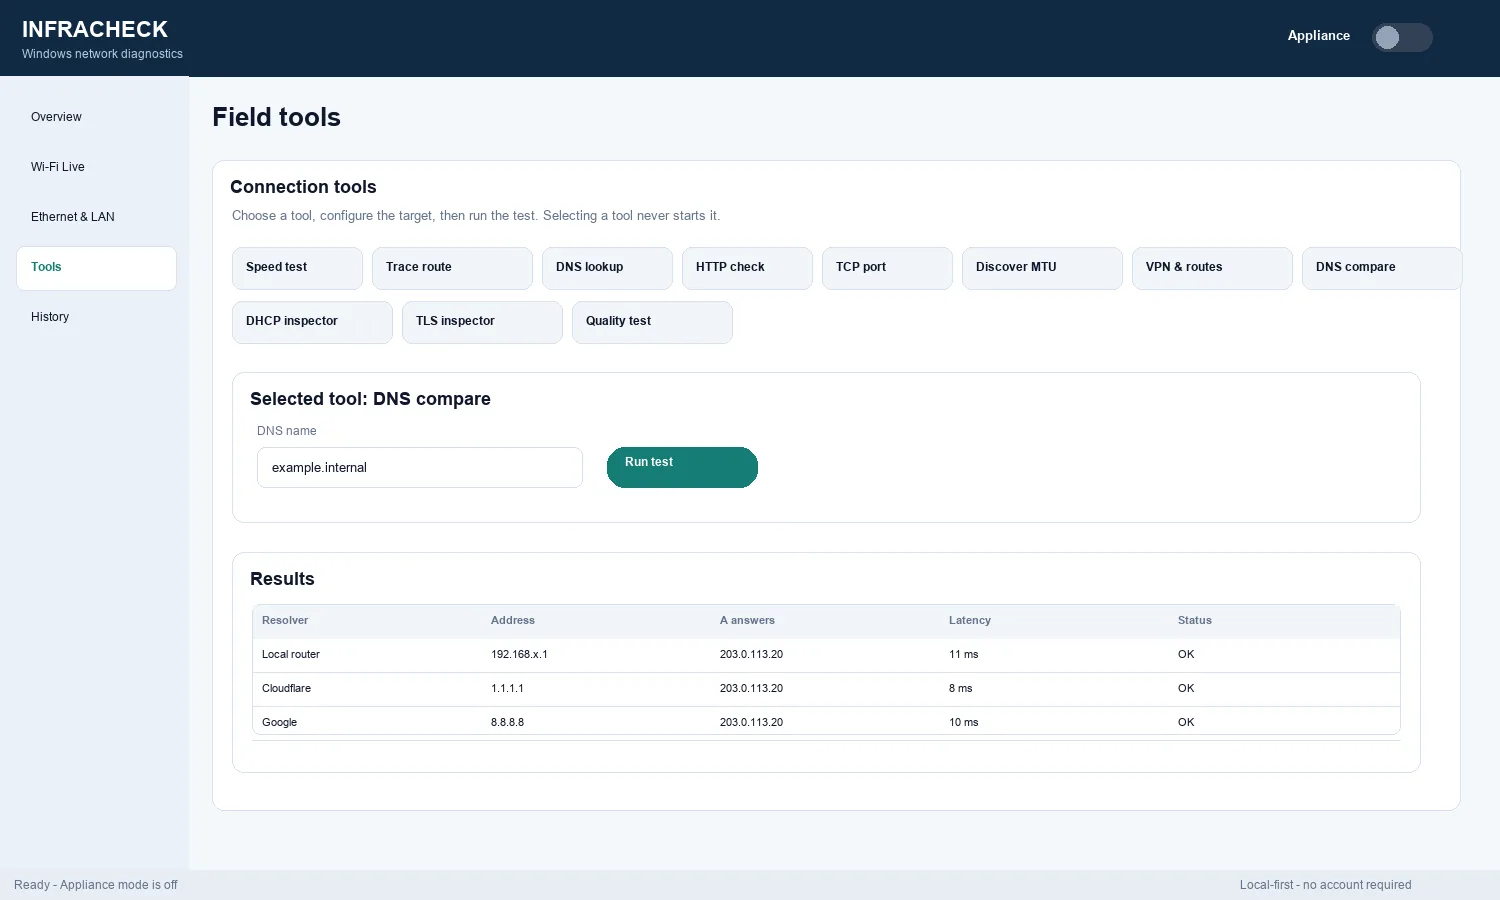Select the Speed test tool
This screenshot has width=1500, height=900.
click(297, 268)
